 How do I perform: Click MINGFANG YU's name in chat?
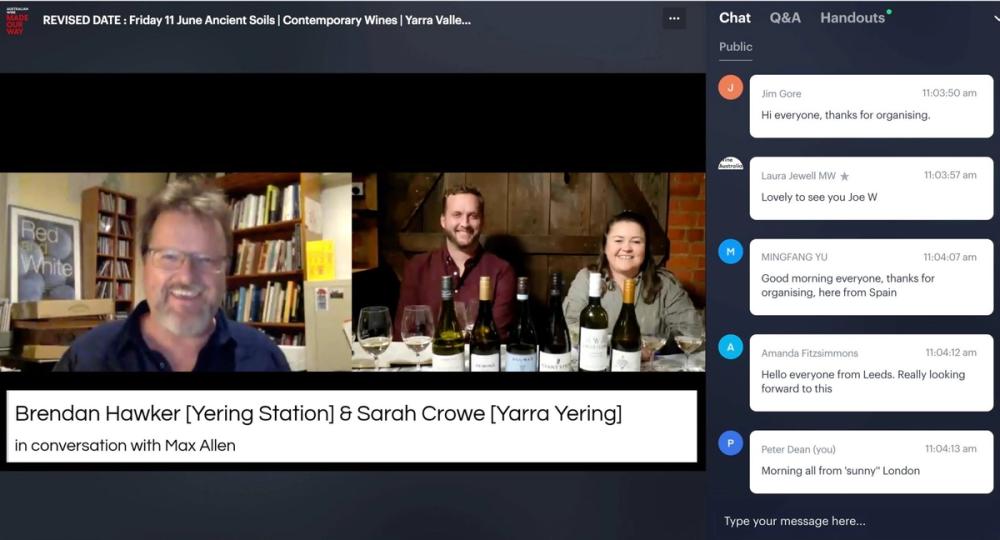(x=794, y=258)
